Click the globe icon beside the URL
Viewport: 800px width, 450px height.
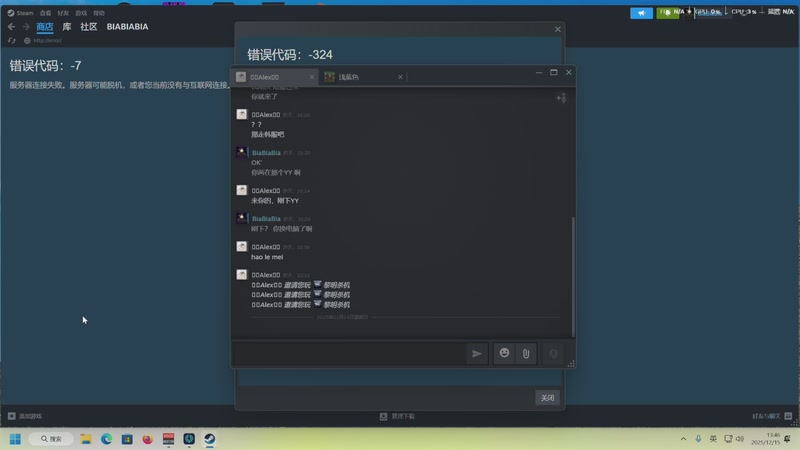(27, 40)
